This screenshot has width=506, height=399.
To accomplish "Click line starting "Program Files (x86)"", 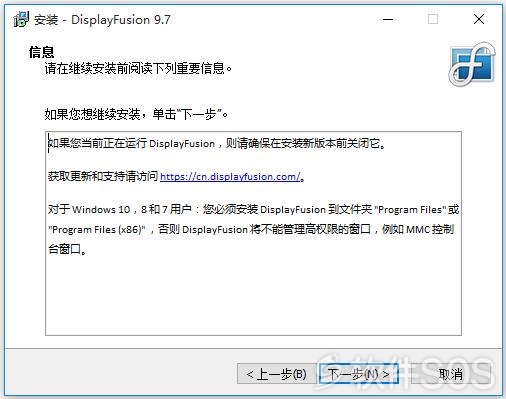I will click(x=251, y=229).
